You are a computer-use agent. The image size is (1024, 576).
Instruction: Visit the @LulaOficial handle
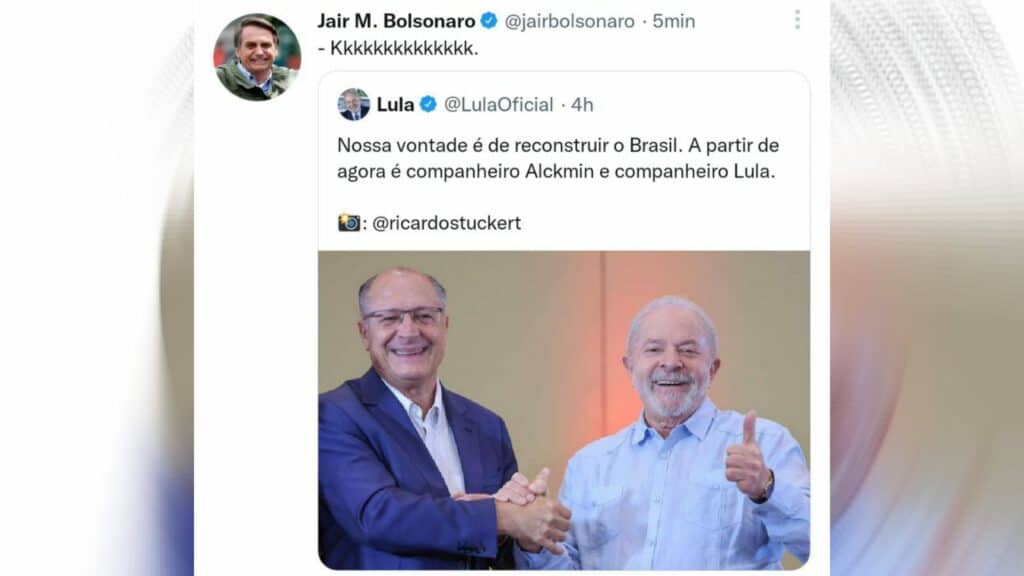(498, 104)
